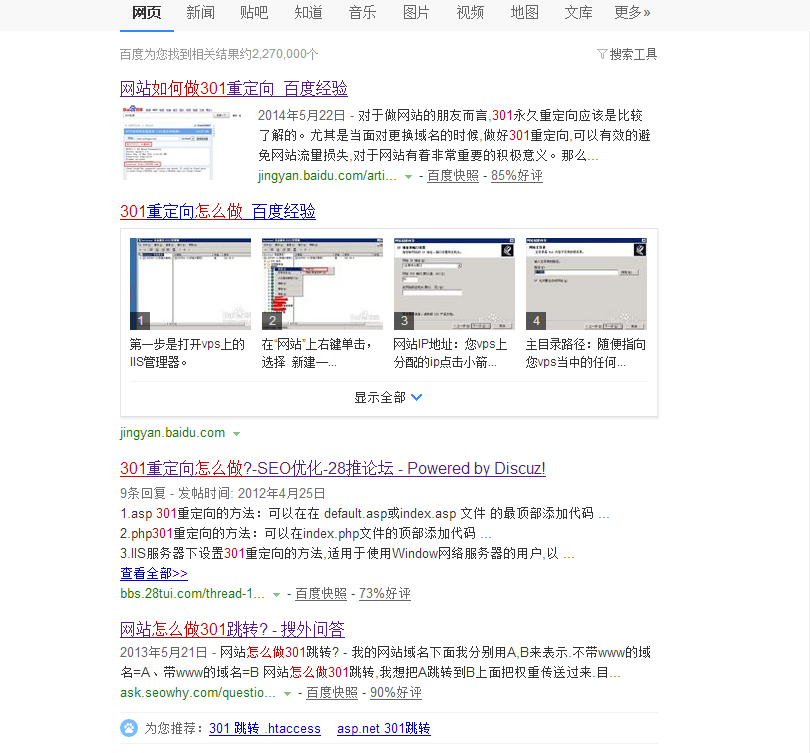Open dropdown arrow beside bbs.28tui.com URL

[277, 594]
